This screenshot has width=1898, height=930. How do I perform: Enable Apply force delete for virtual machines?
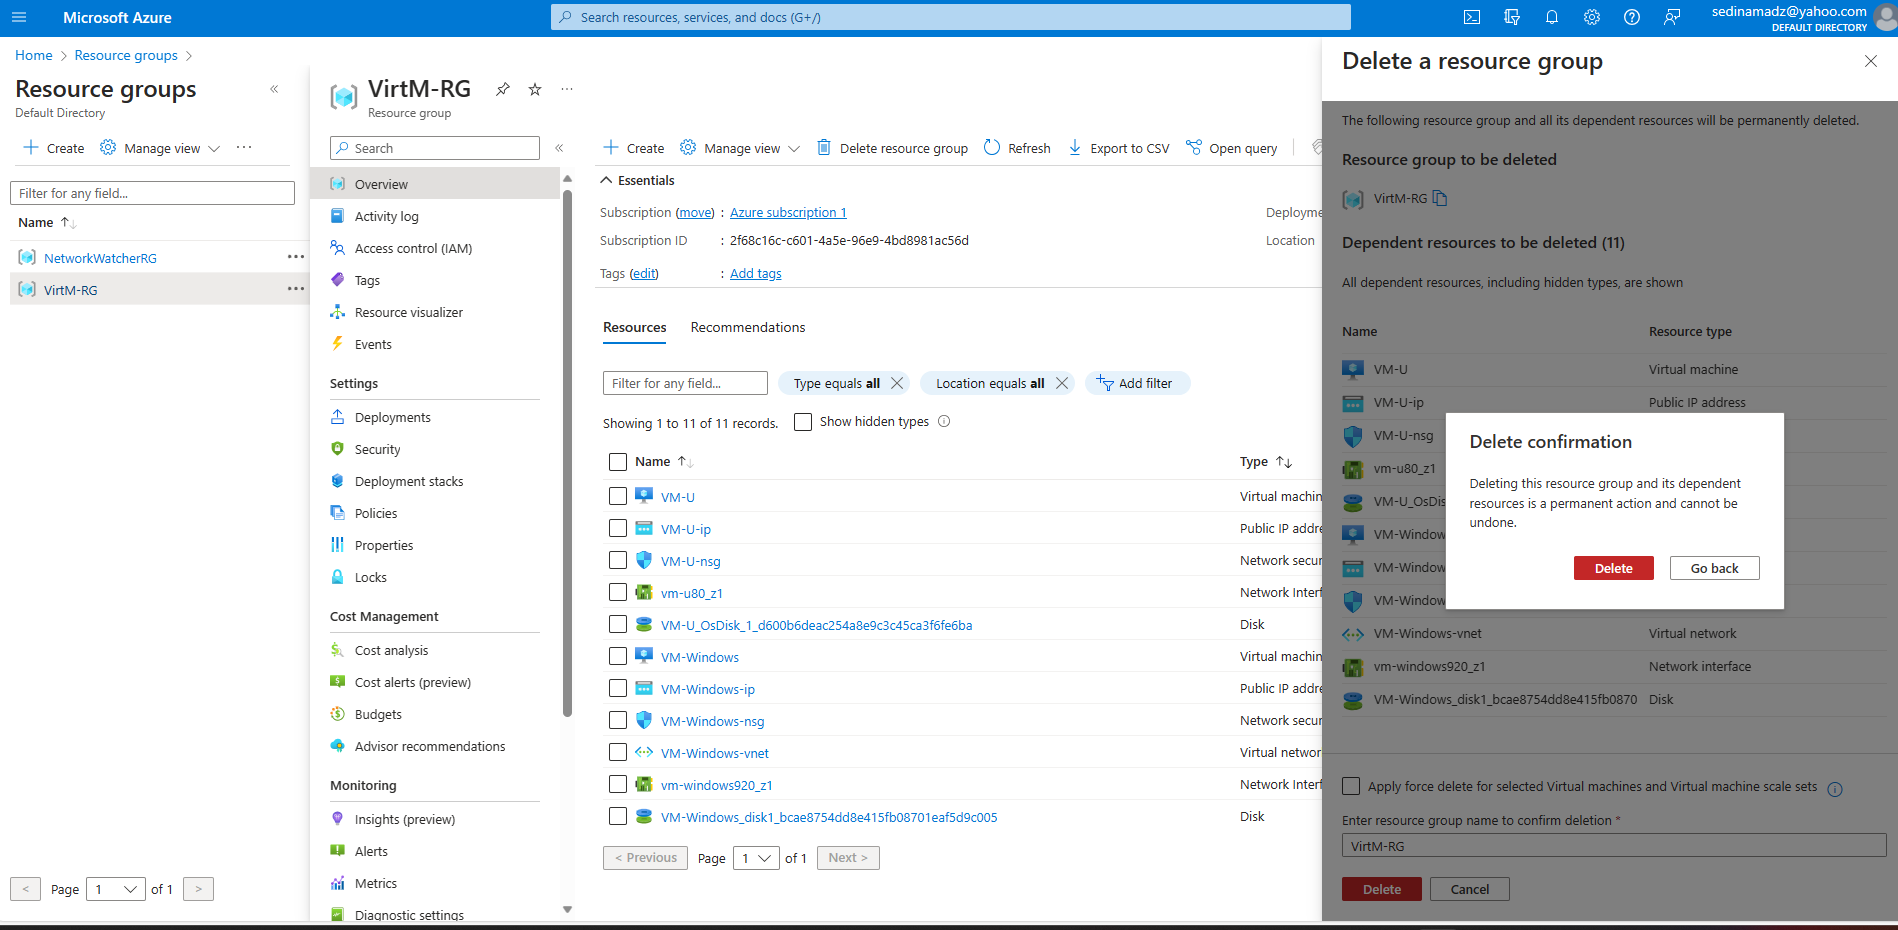pos(1351,786)
